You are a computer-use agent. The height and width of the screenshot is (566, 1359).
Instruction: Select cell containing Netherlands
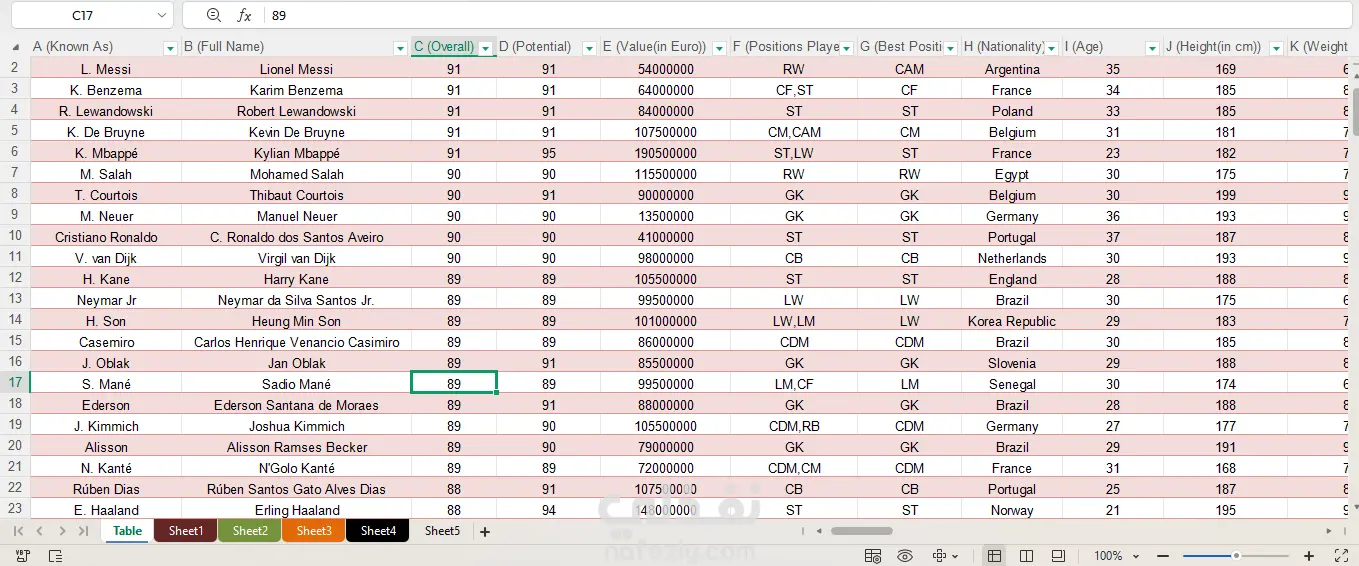pos(1012,258)
